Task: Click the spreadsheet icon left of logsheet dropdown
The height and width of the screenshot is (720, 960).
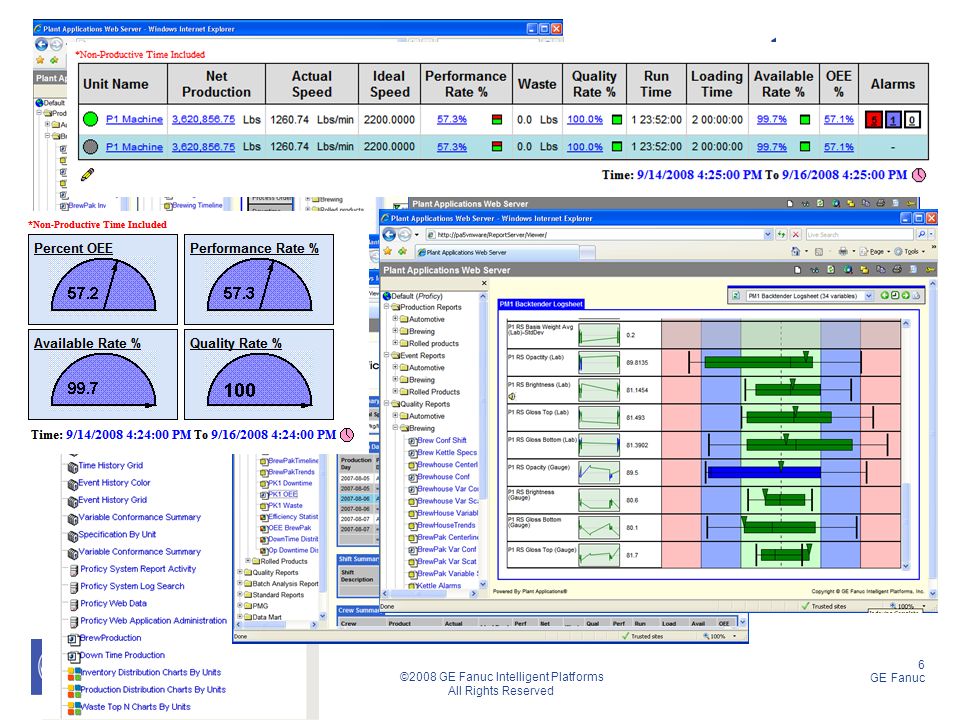Action: click(x=737, y=296)
